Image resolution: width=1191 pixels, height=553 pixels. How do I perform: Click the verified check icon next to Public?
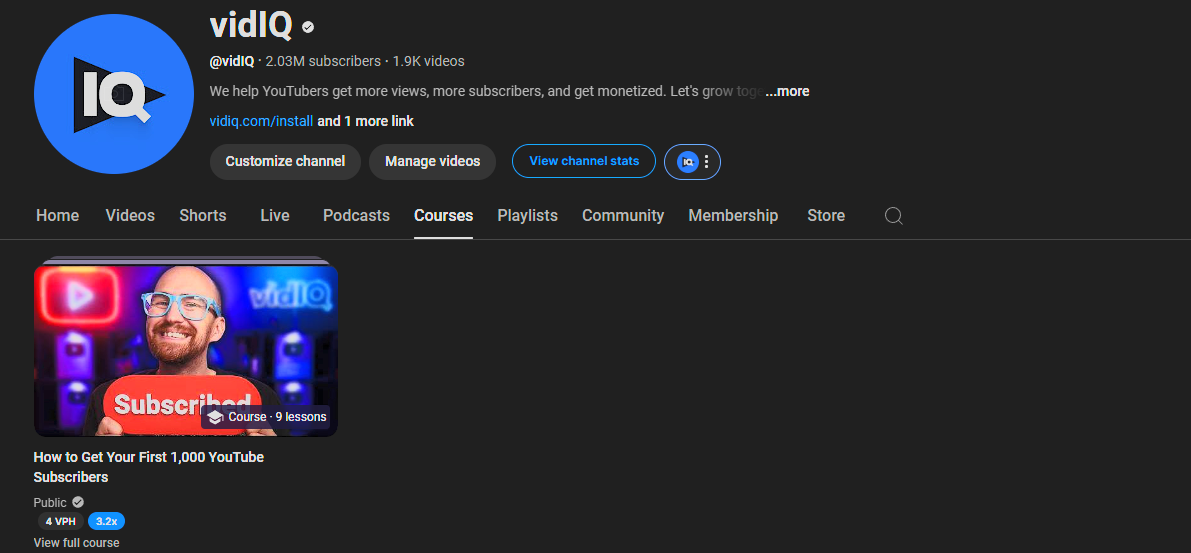[78, 502]
